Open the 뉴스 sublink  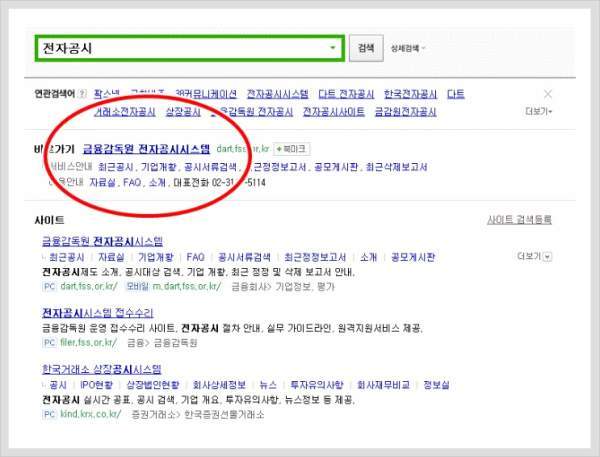coord(268,385)
